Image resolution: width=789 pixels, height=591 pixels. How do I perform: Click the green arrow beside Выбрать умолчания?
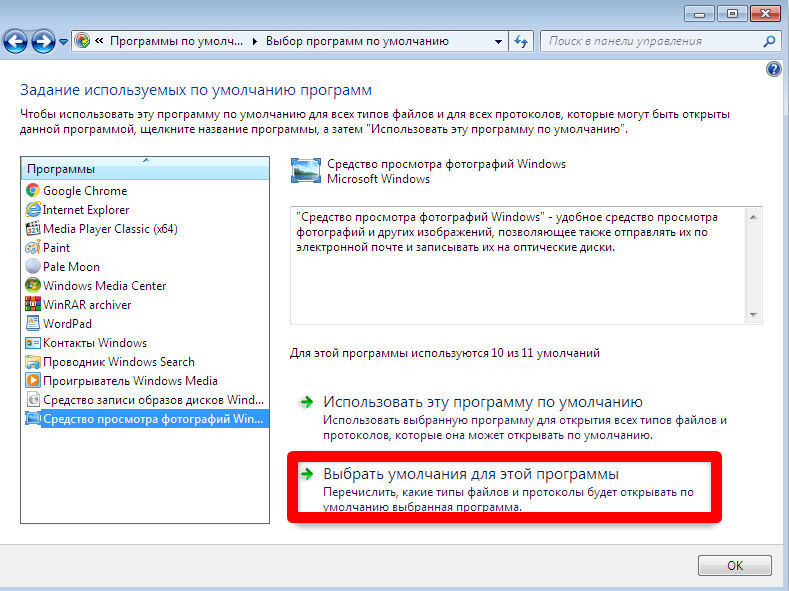pos(306,474)
